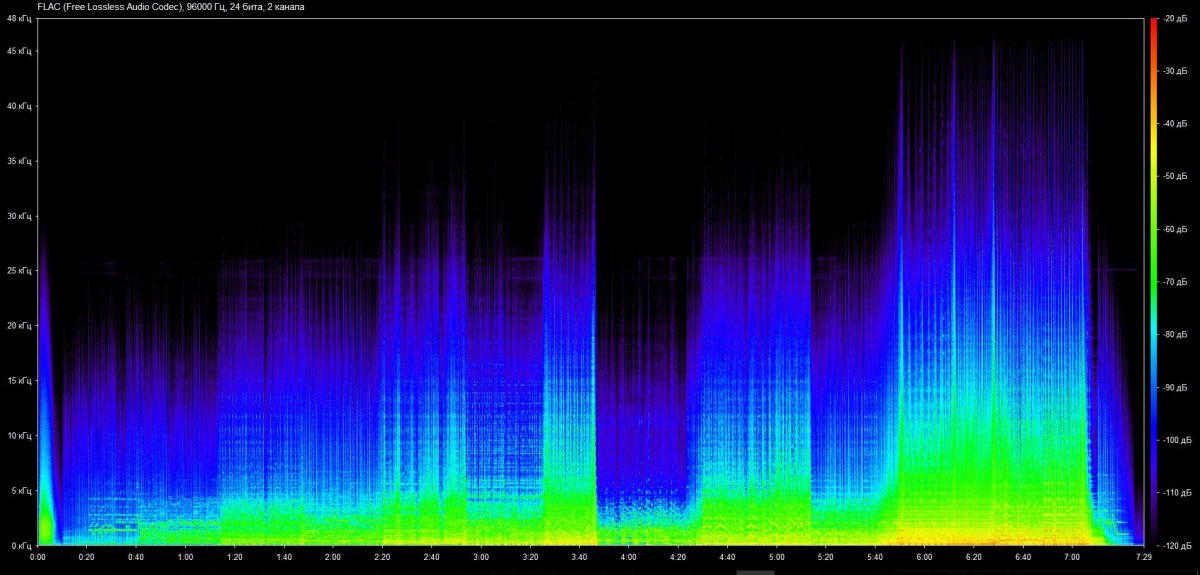
Task: Click the -30 дБ level scale label
Action: pos(1176,72)
